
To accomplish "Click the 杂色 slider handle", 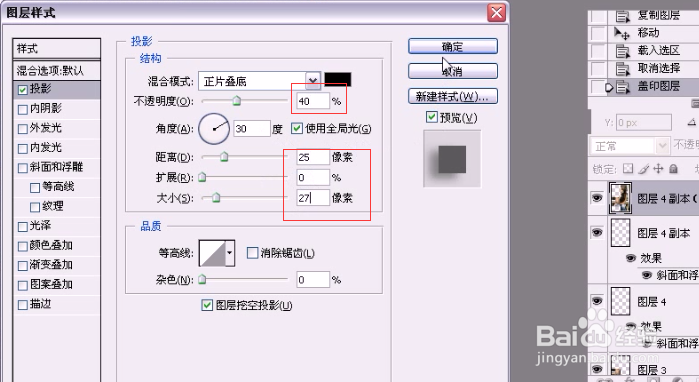I will [202, 279].
